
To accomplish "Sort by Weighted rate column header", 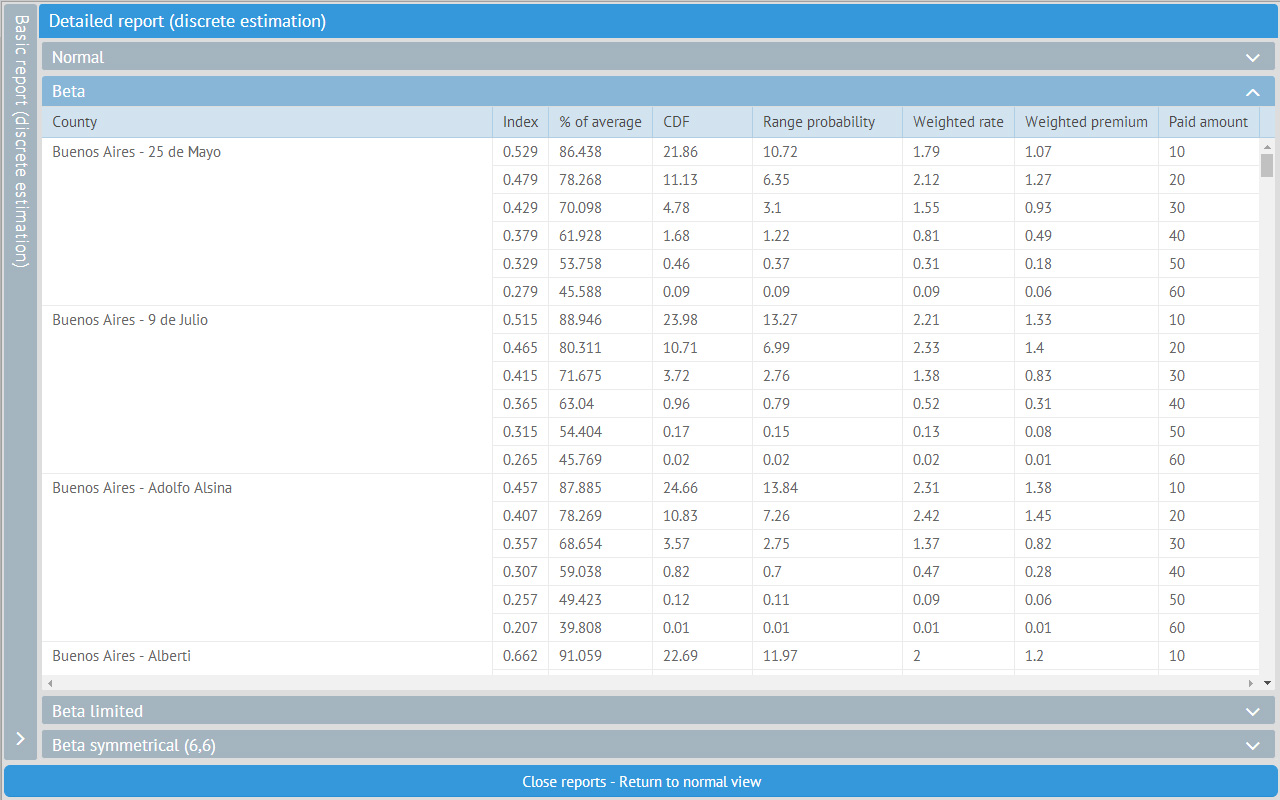I will (x=959, y=122).
